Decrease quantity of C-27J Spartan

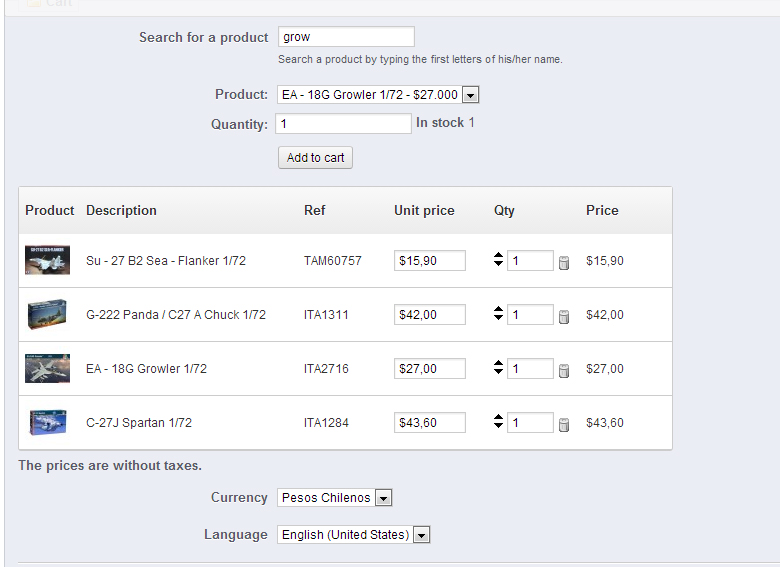click(x=499, y=427)
